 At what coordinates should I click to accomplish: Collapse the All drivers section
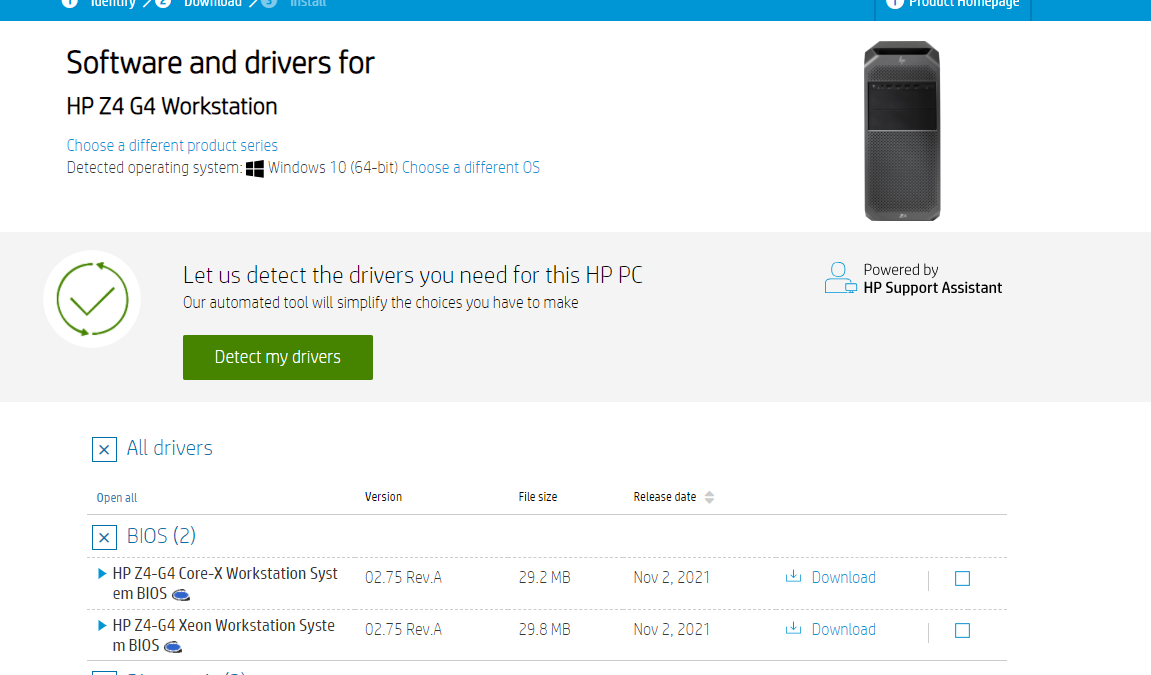(x=104, y=449)
